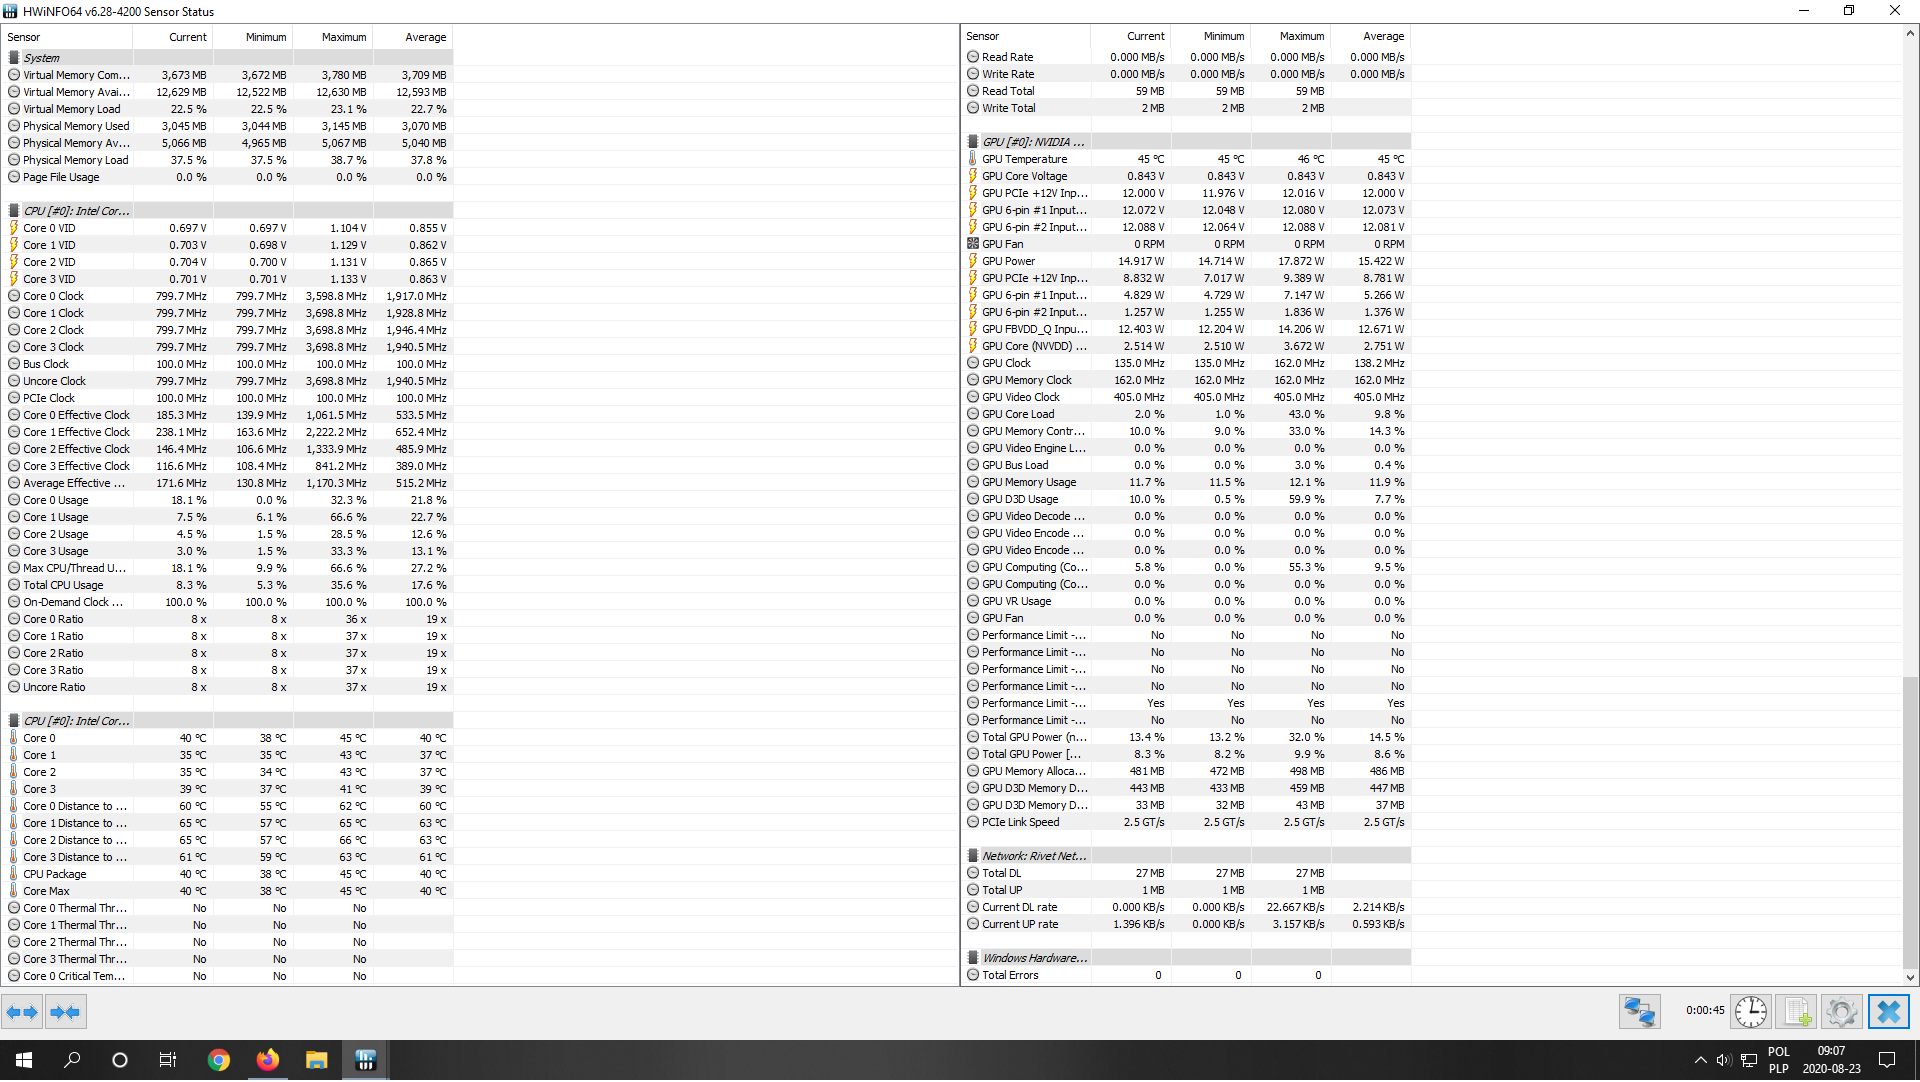
Task: Select the Core 0 Clock row
Action: [228, 296]
